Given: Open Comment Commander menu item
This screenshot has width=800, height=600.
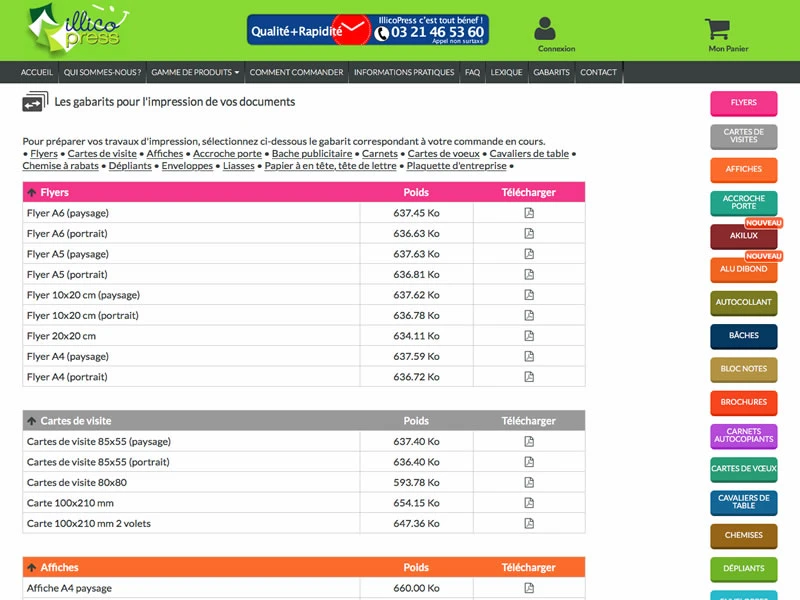Looking at the screenshot, I should [x=296, y=72].
